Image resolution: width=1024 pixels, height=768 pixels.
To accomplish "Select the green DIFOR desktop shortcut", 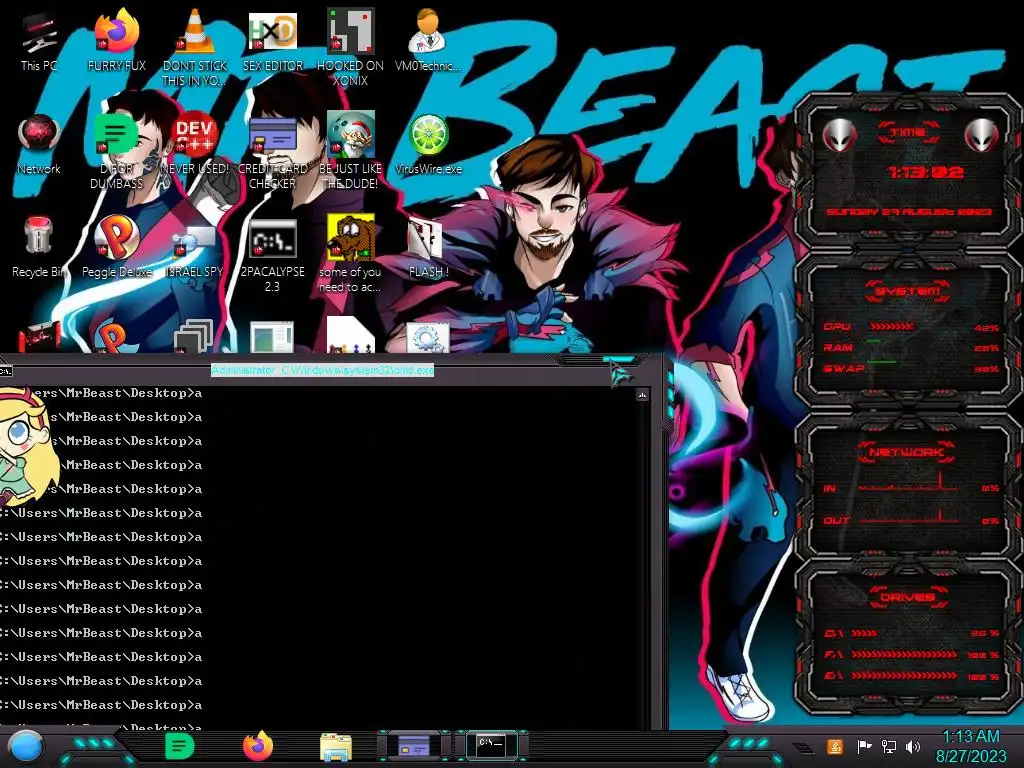I will (116, 150).
